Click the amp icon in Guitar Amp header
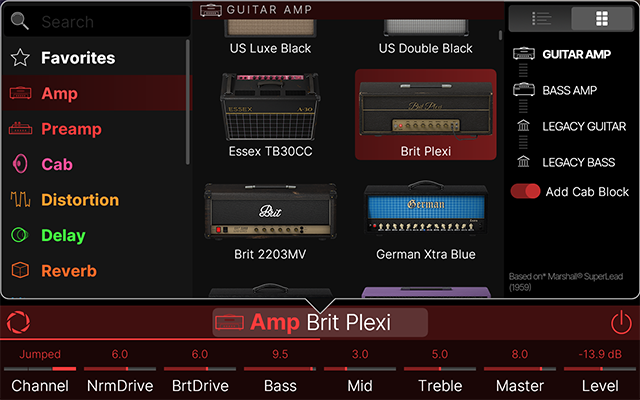The width and height of the screenshot is (640, 400). tap(211, 10)
